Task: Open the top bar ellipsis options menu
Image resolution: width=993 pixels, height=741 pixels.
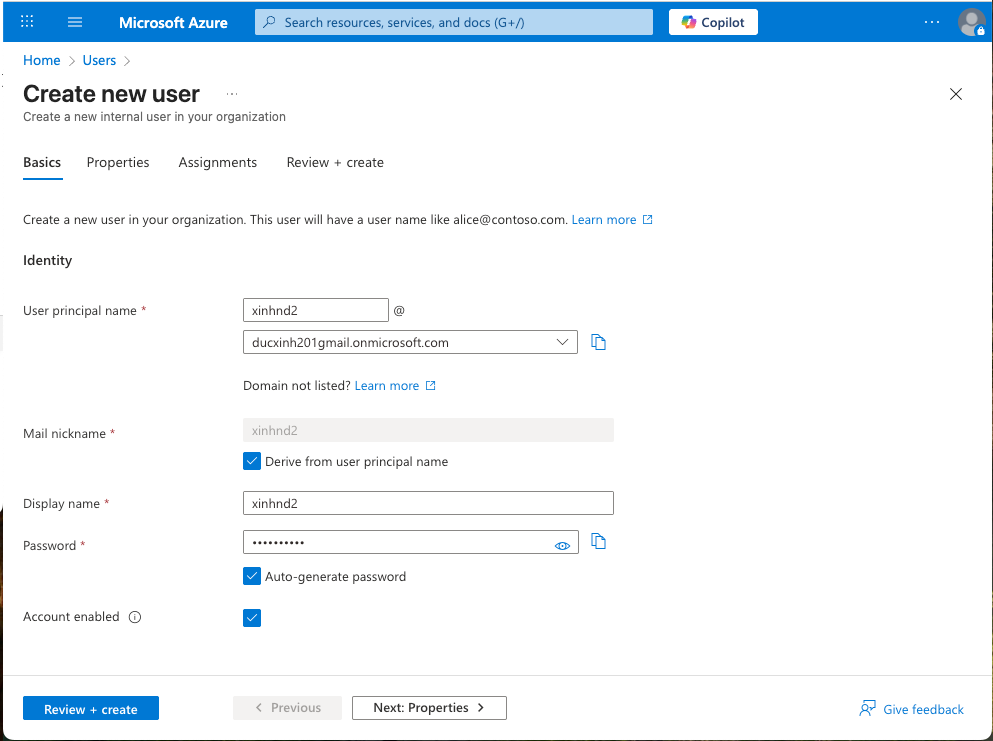Action: pyautogui.click(x=931, y=21)
